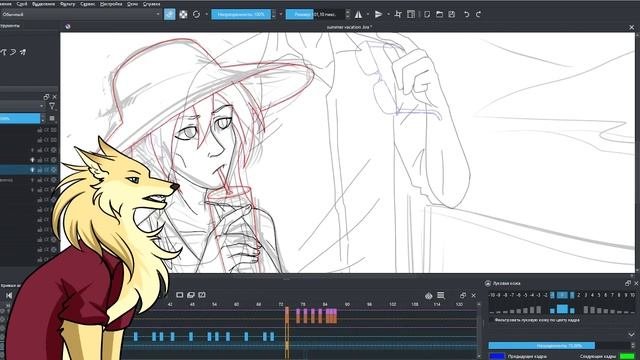Click the redo arrow icon
This screenshot has width=640, height=360.
click(x=479, y=14)
